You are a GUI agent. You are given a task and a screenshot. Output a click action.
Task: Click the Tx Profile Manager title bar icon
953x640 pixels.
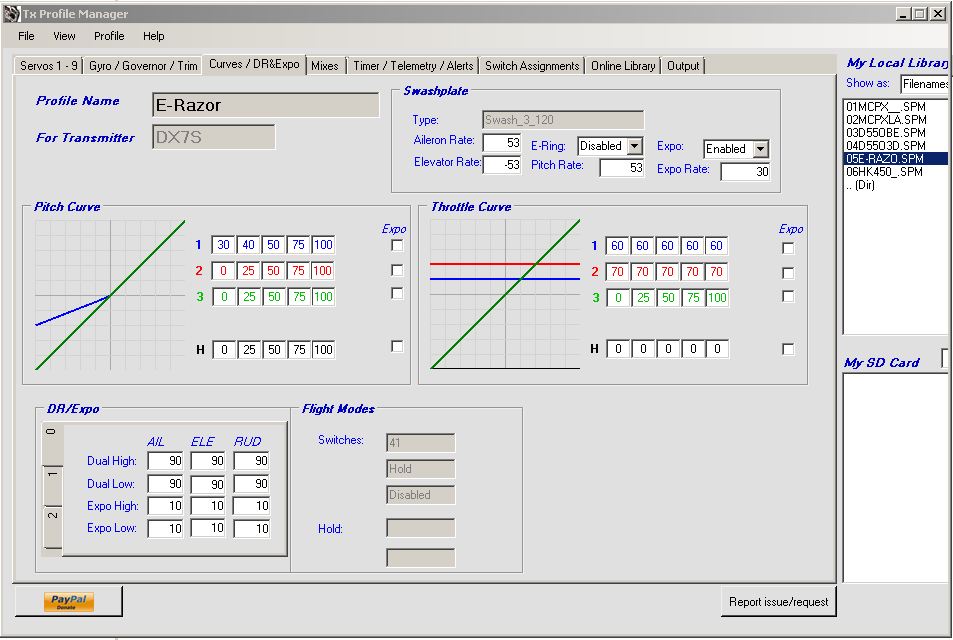pyautogui.click(x=11, y=14)
